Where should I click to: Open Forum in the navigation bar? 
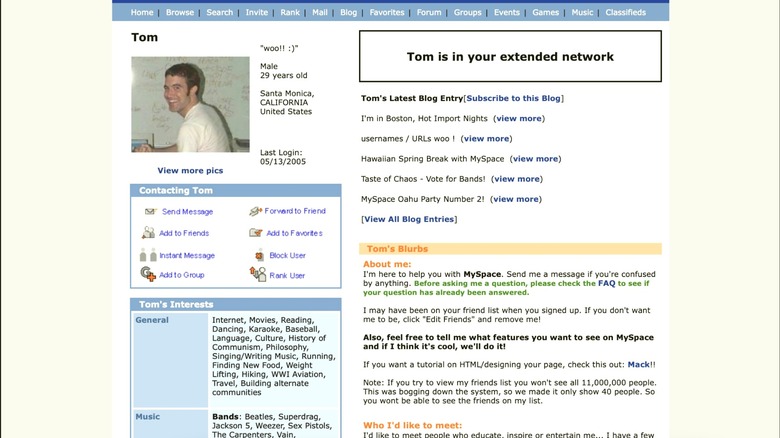tap(429, 12)
